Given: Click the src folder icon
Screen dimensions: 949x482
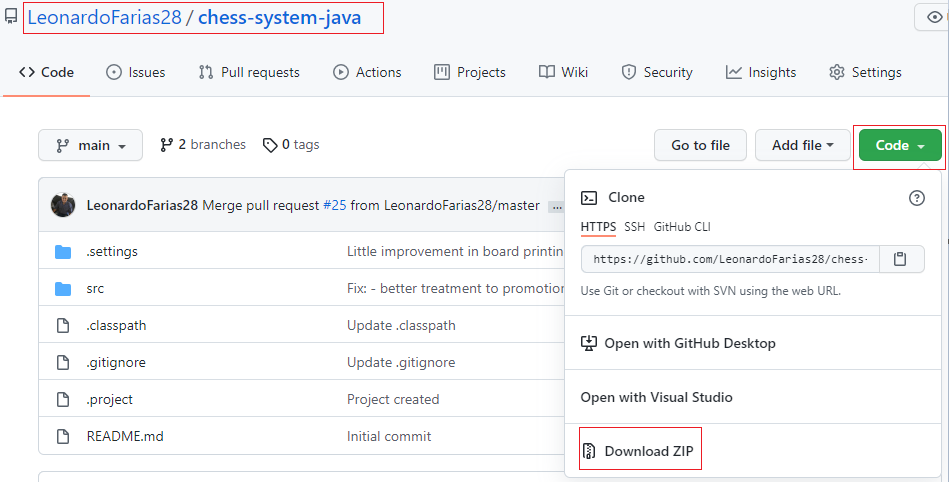Looking at the screenshot, I should (63, 288).
